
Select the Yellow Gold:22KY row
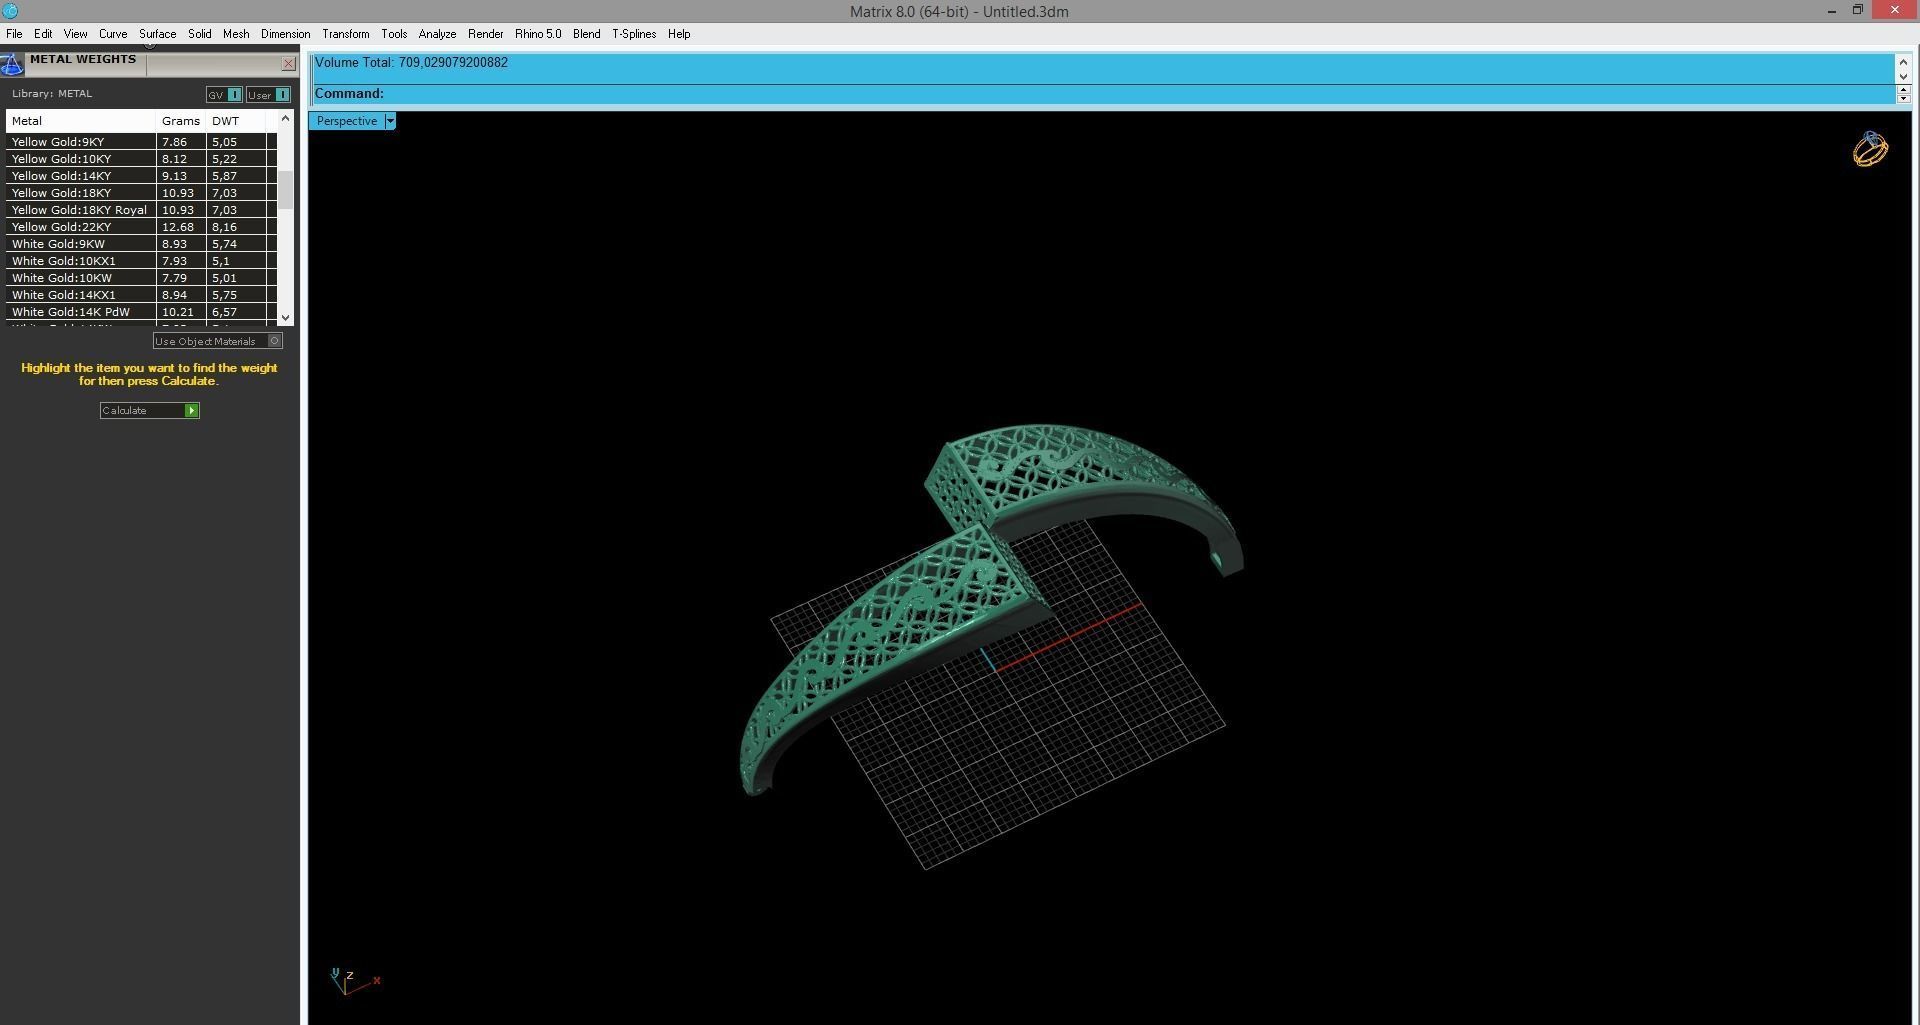coord(141,227)
